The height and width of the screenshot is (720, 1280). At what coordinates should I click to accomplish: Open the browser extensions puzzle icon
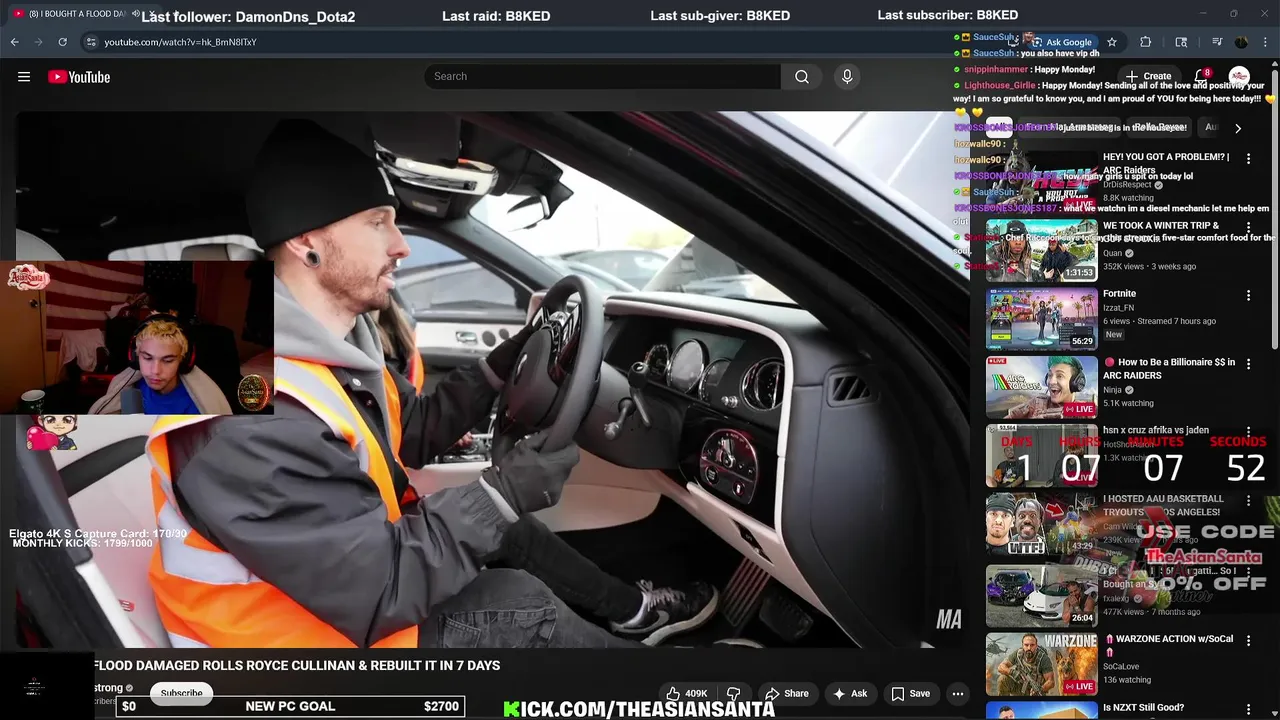[x=1146, y=42]
